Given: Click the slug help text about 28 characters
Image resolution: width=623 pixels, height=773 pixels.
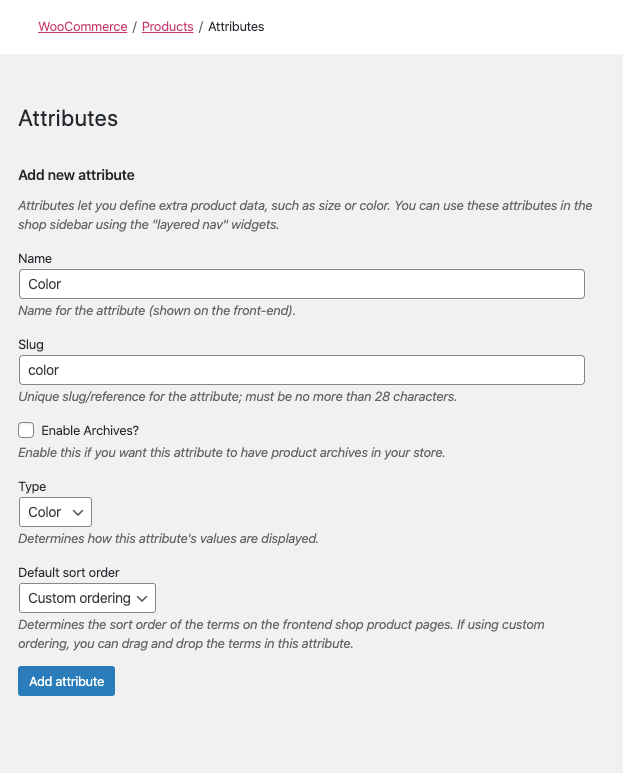Looking at the screenshot, I should [x=237, y=396].
